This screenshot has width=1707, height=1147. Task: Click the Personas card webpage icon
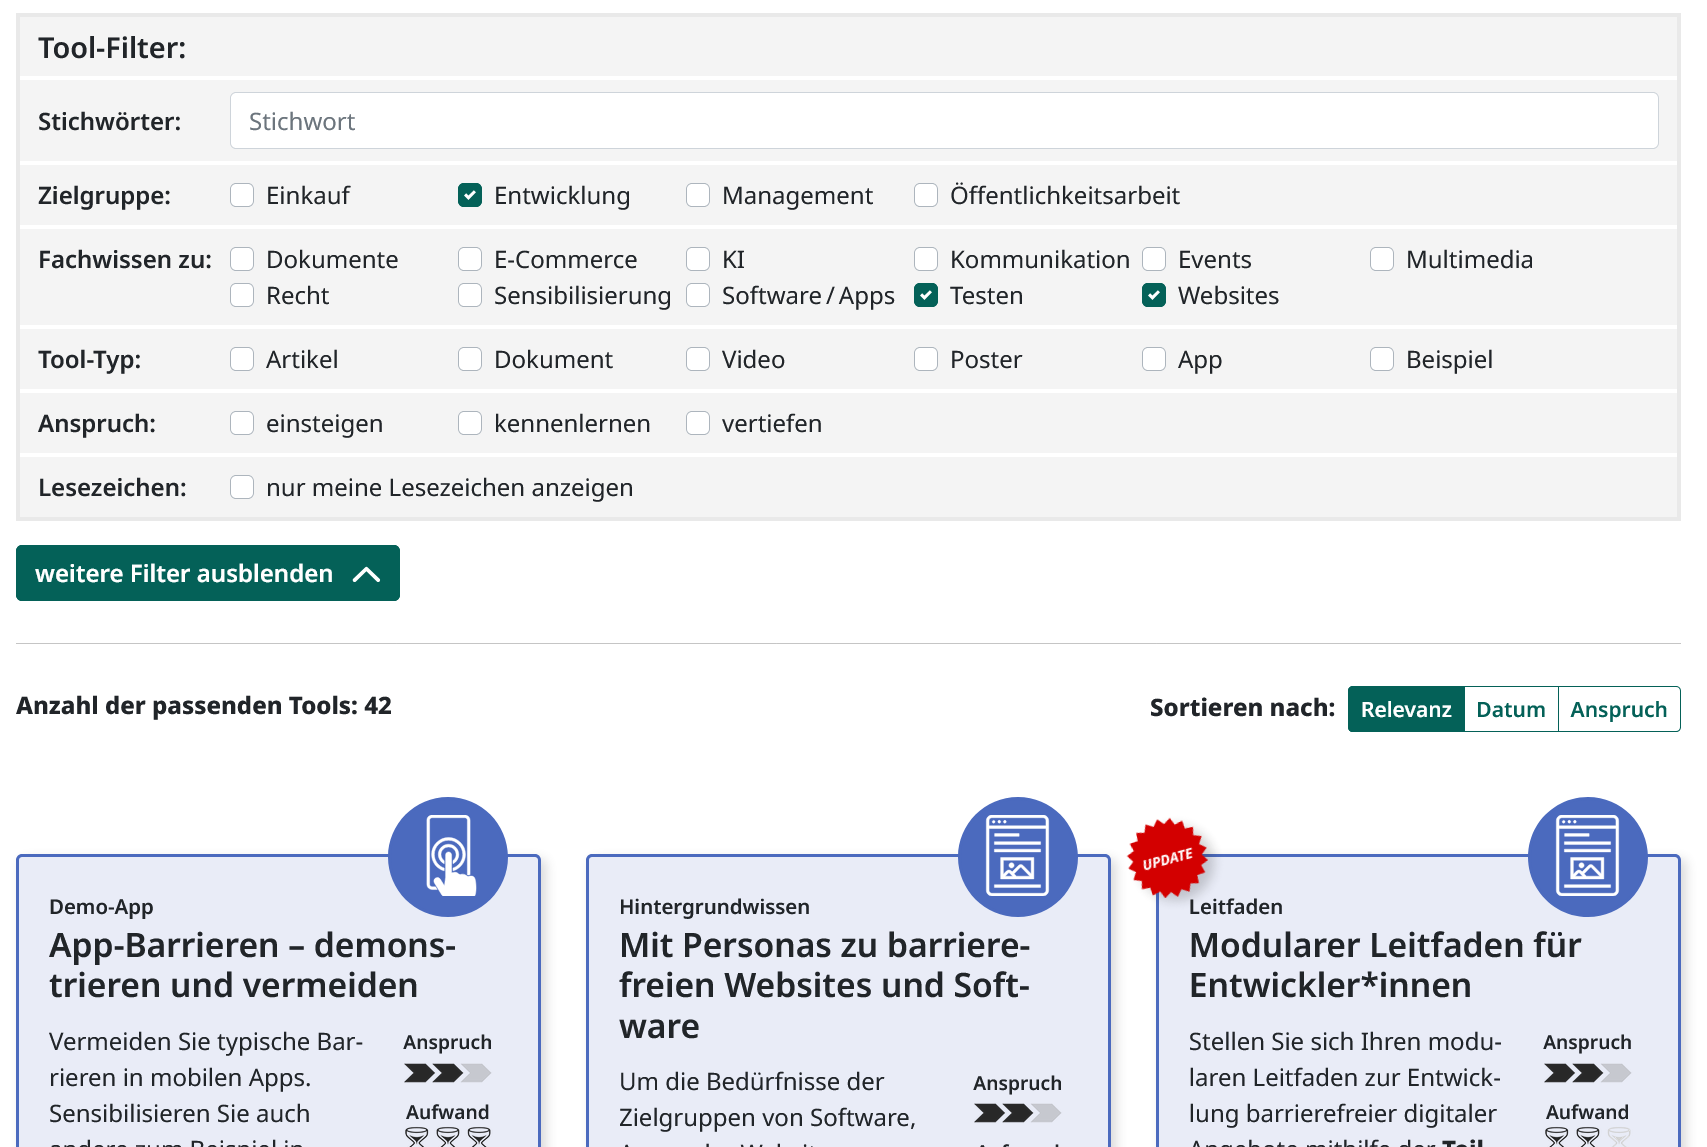point(1018,857)
